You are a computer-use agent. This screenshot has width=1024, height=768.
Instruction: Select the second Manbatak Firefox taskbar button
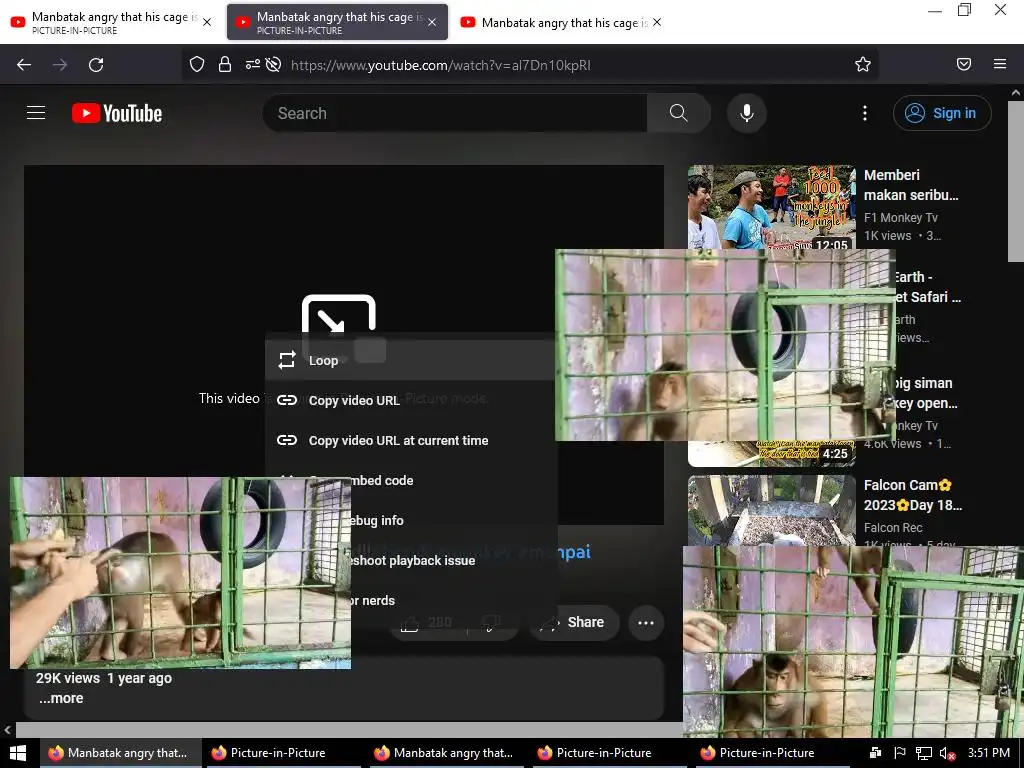point(447,753)
